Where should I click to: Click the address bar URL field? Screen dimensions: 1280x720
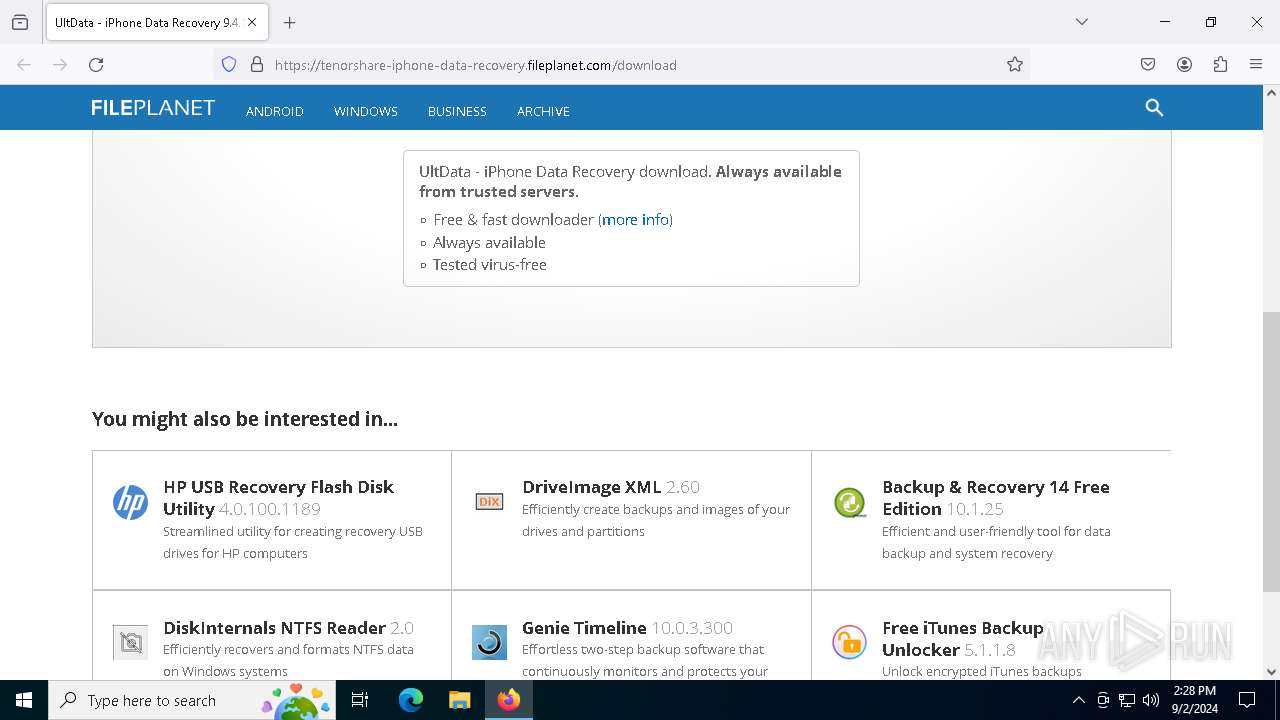point(620,65)
